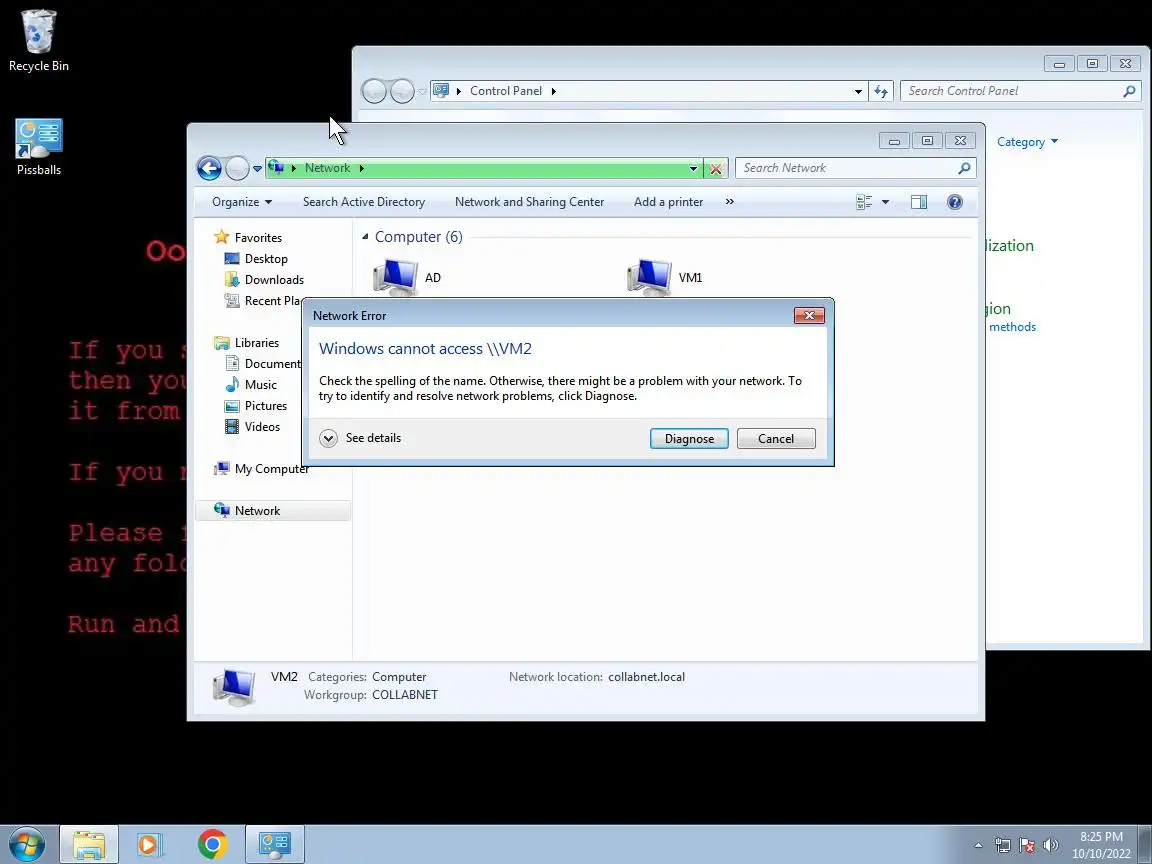Launch Windows Media Player from the taskbar
Image resolution: width=1152 pixels, height=864 pixels.
click(x=149, y=845)
